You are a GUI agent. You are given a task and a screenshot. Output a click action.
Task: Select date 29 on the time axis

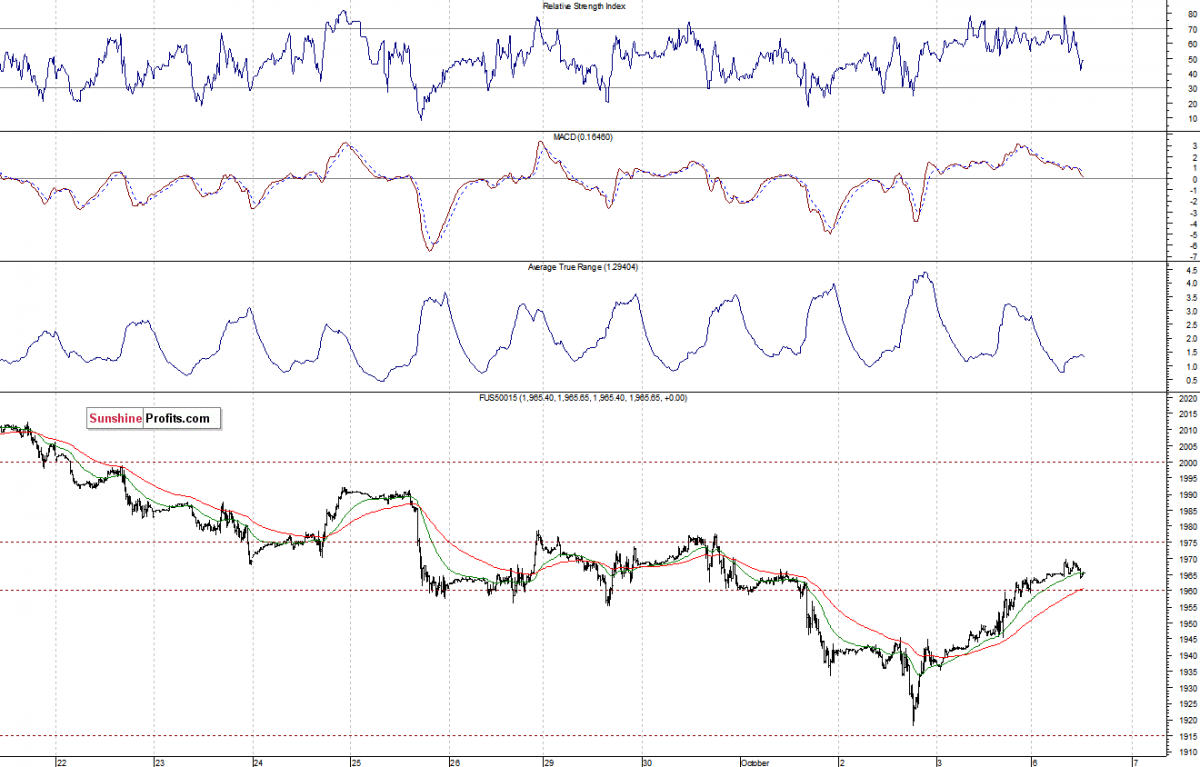[x=549, y=762]
